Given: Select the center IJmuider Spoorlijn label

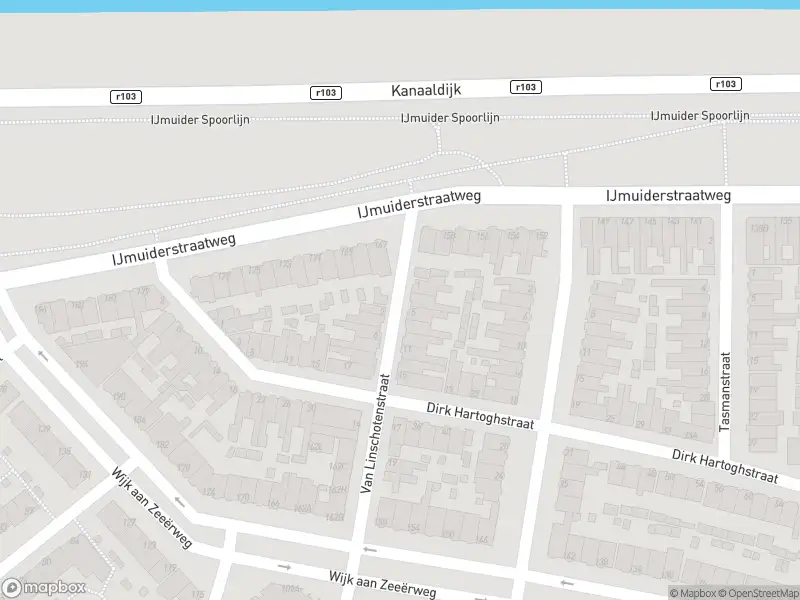Looking at the screenshot, I should point(449,118).
